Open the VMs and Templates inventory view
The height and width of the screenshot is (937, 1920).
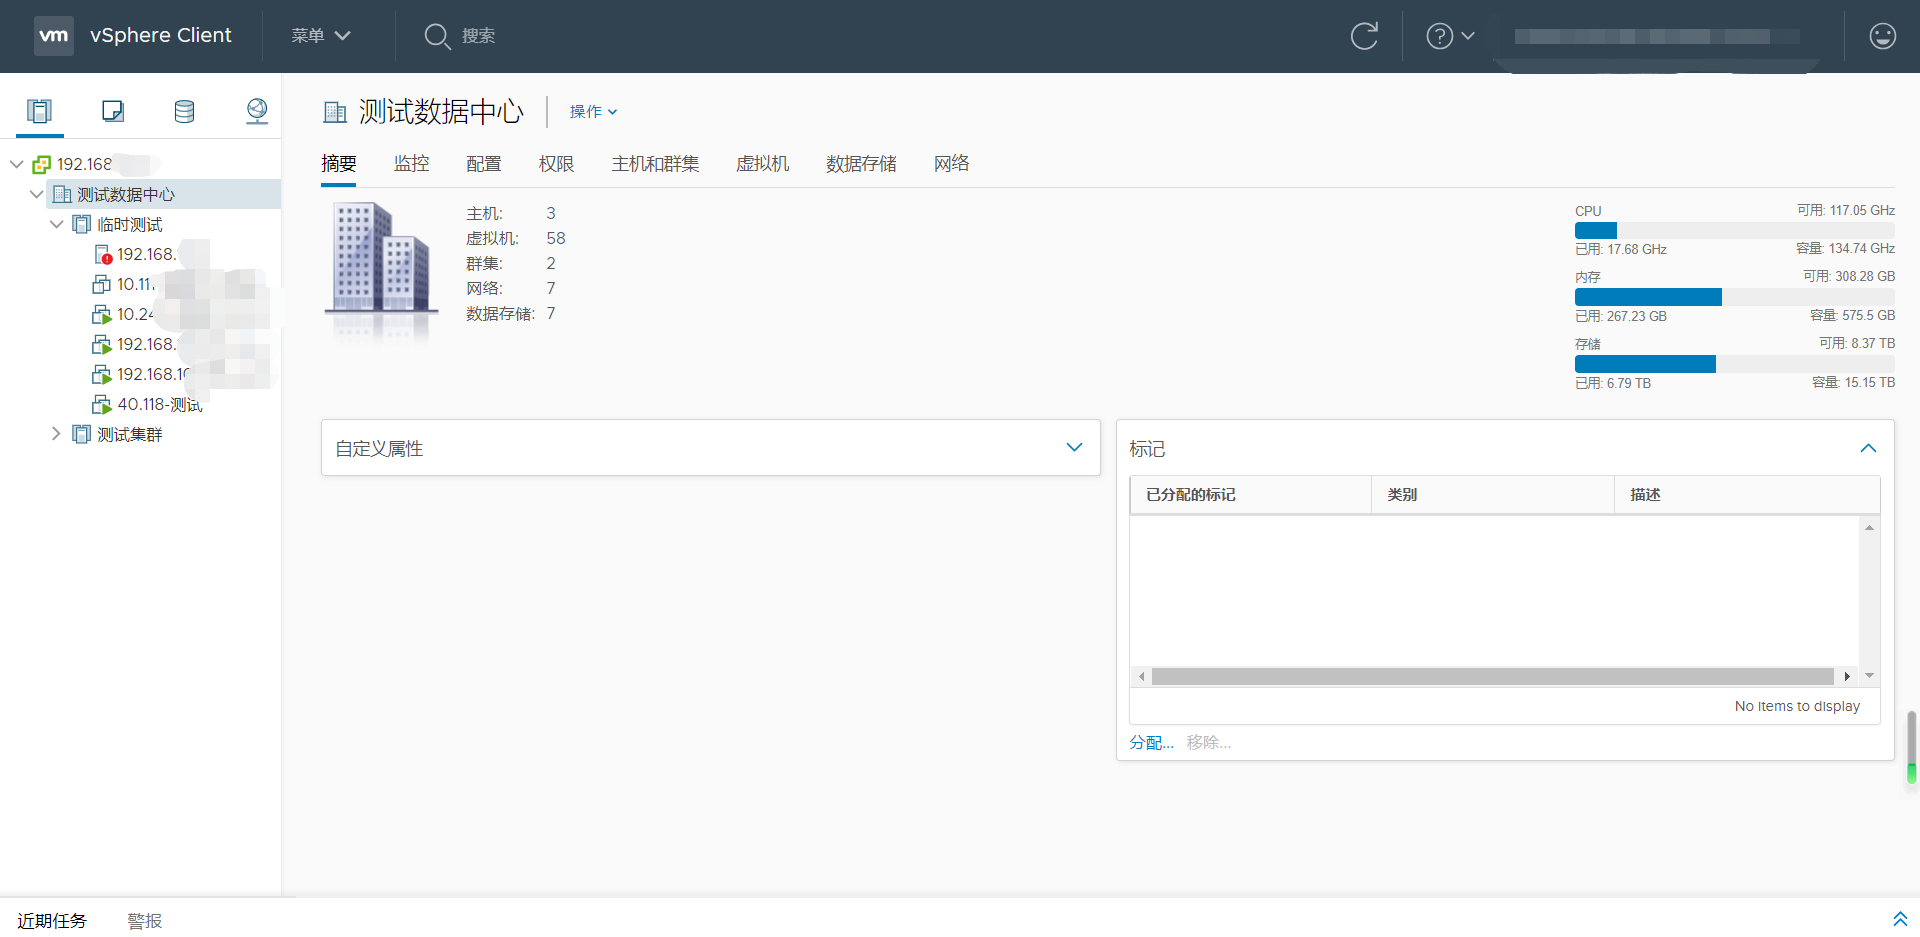112,111
